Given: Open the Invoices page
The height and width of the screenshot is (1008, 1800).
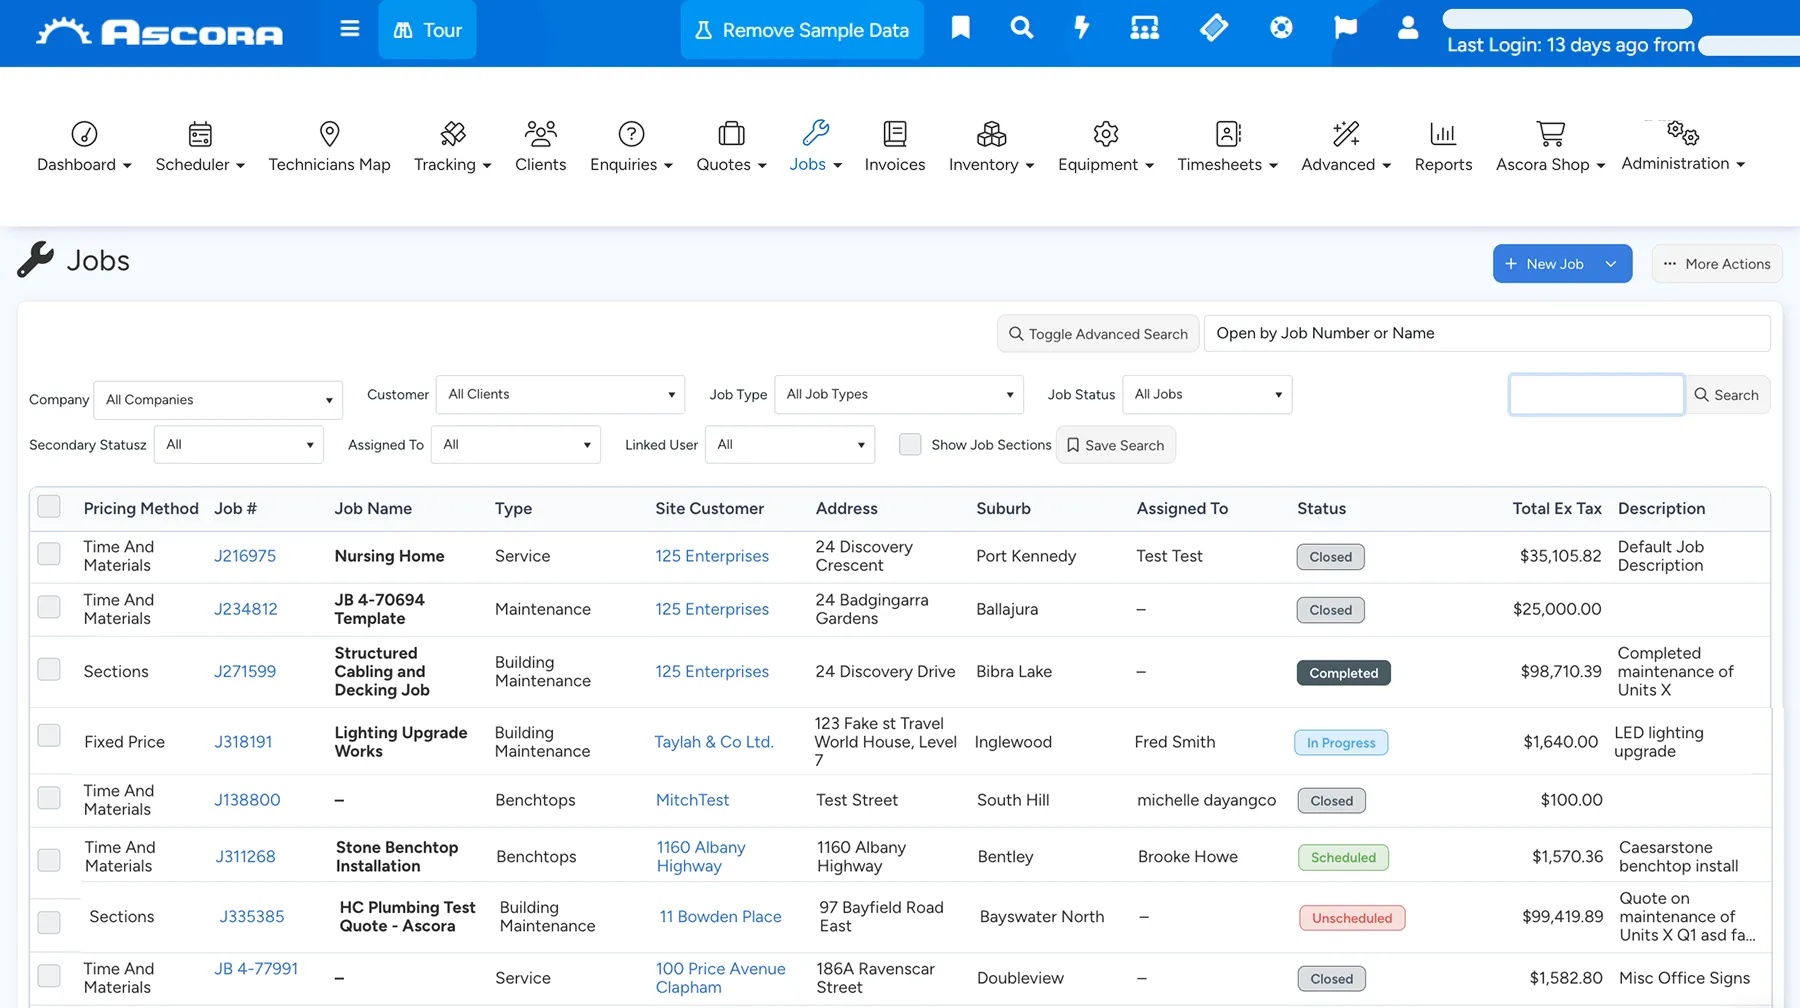Looking at the screenshot, I should [895, 147].
